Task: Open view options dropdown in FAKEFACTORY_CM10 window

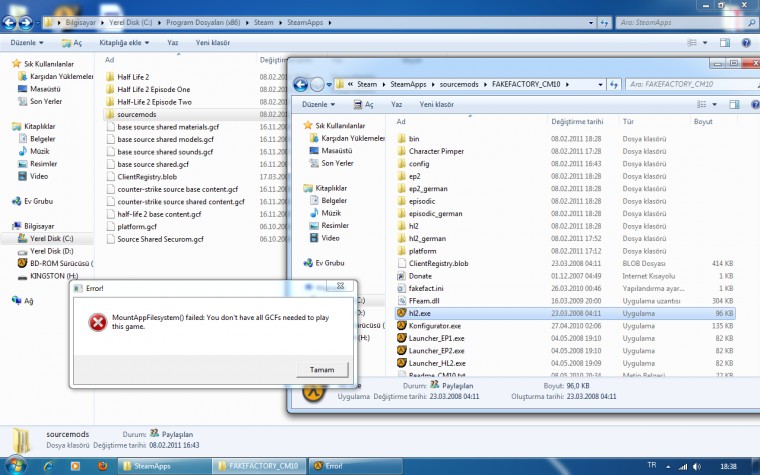Action: (714, 104)
